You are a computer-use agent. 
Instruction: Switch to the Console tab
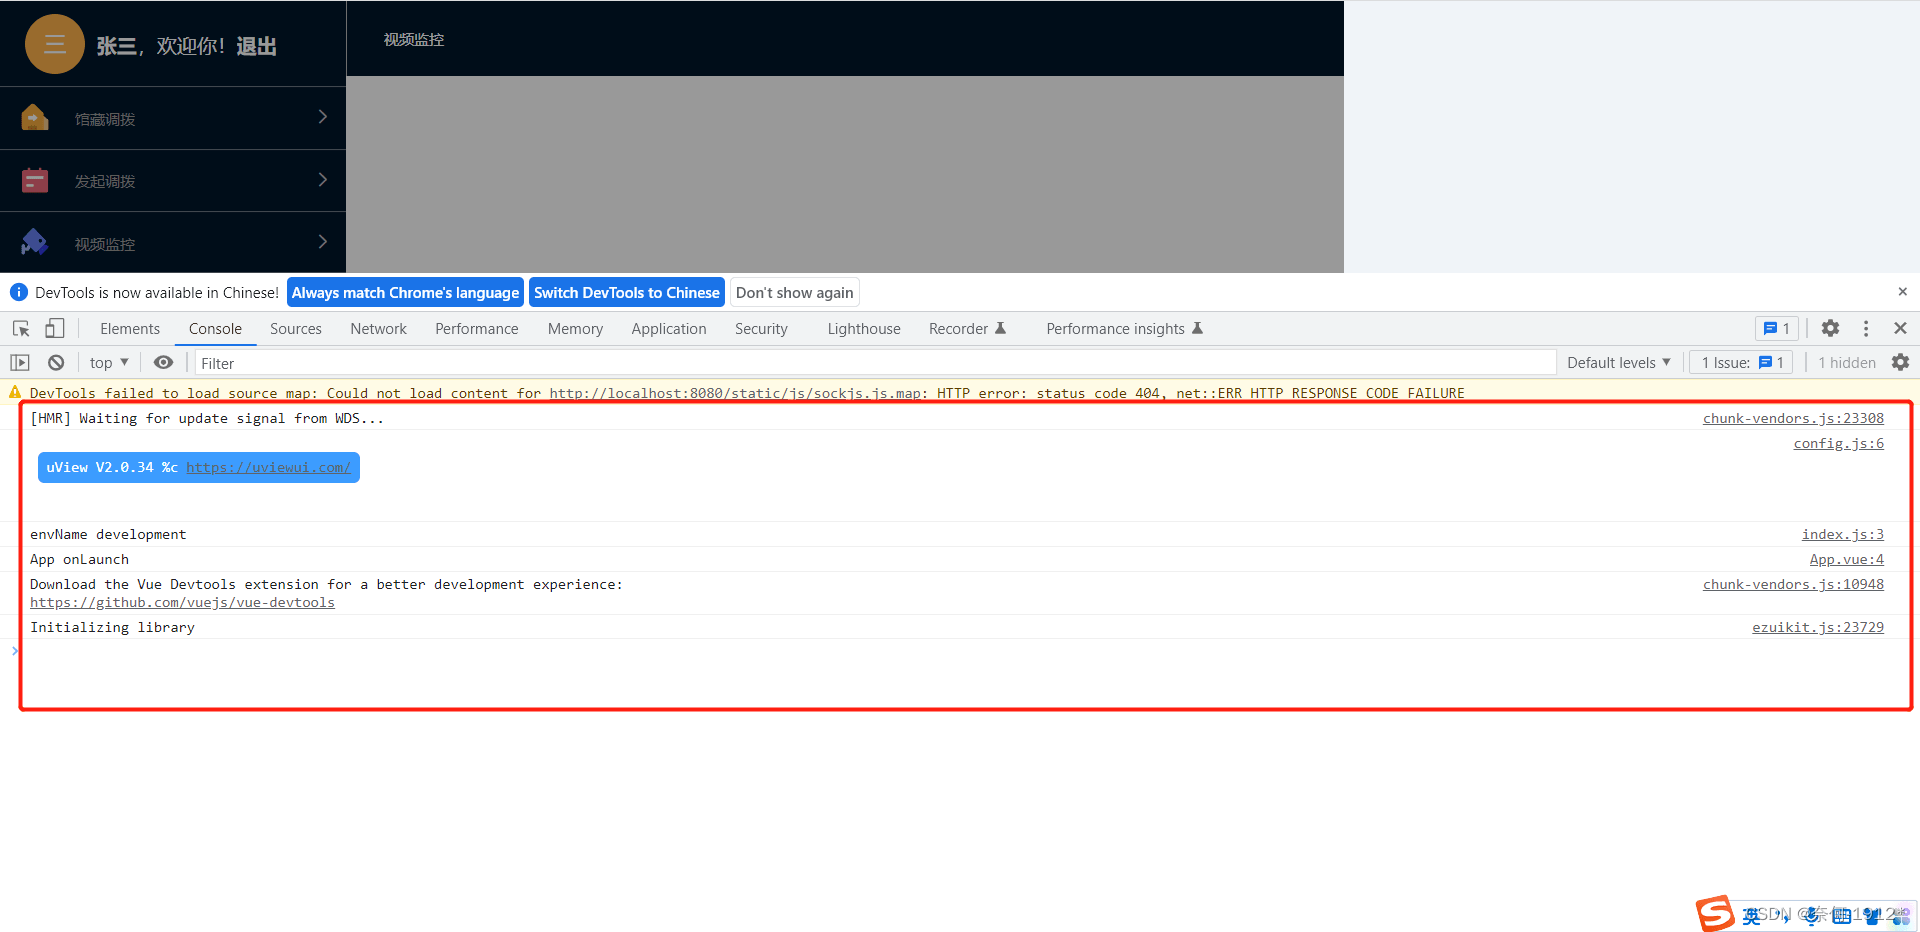point(215,328)
